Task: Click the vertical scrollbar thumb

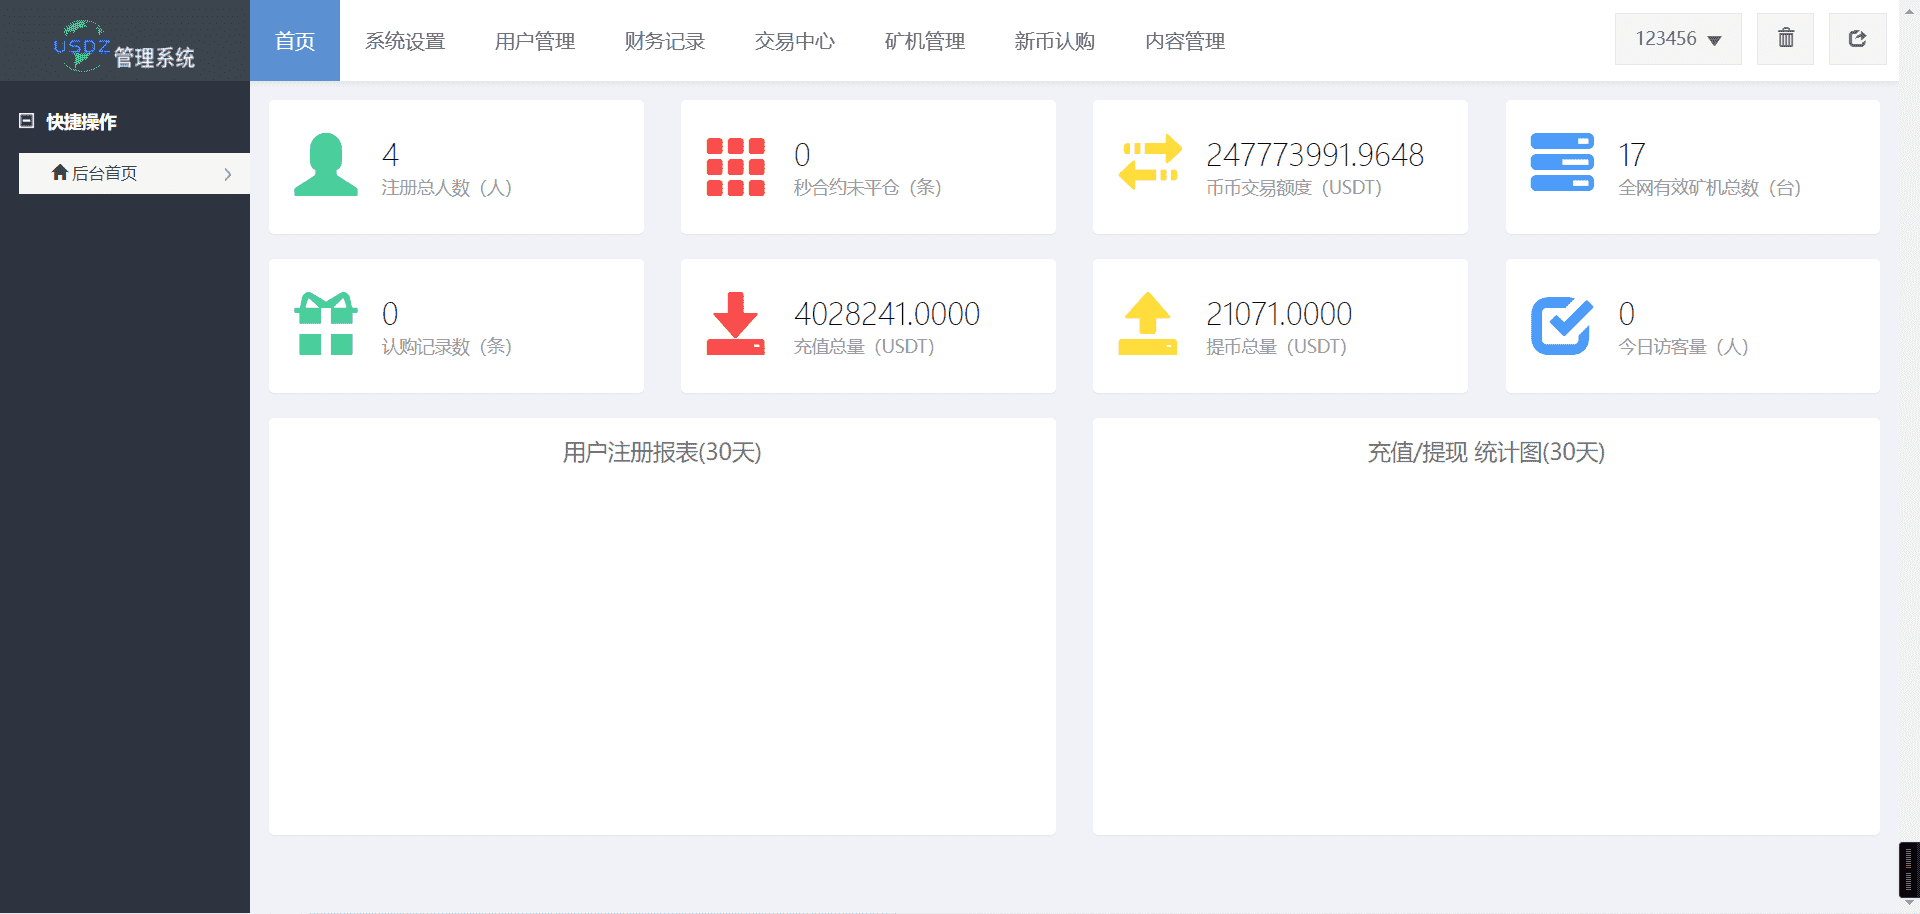Action: point(1908,870)
